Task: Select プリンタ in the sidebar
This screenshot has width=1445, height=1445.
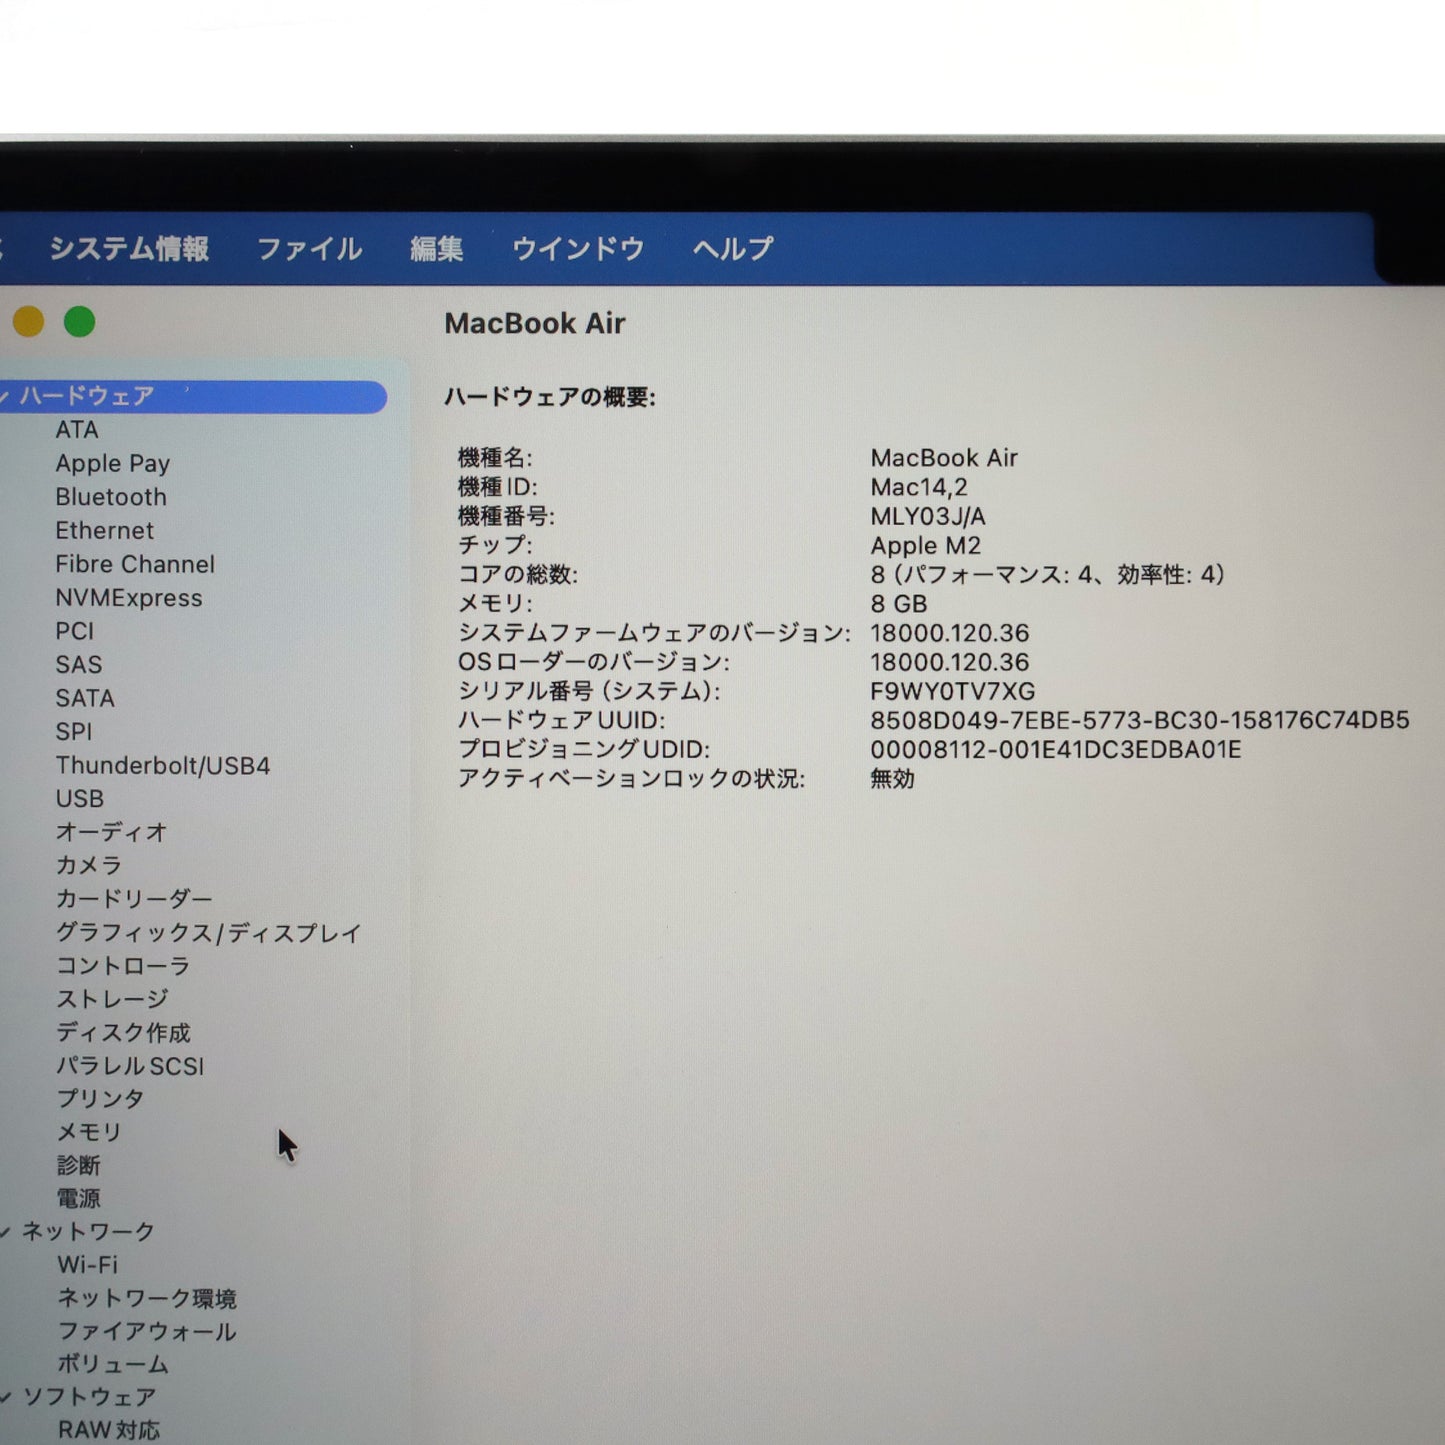Action: tap(100, 1099)
